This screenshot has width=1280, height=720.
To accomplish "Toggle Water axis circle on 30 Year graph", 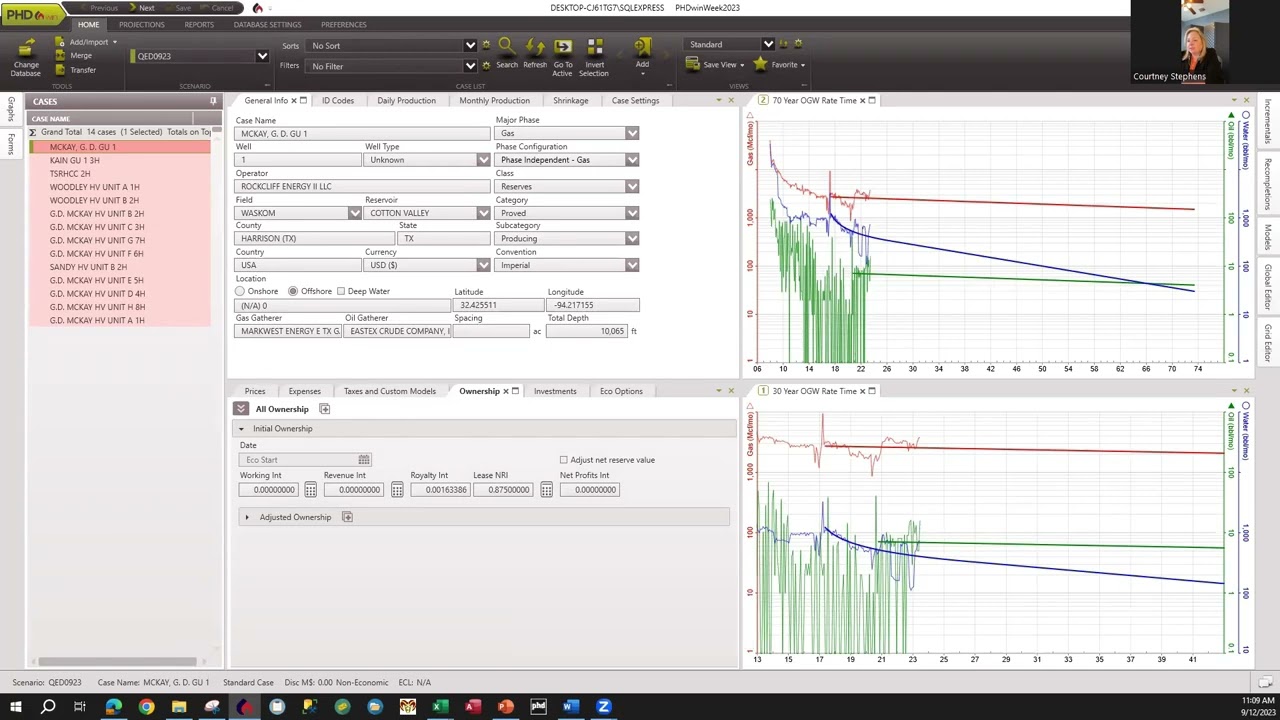I will (1246, 406).
